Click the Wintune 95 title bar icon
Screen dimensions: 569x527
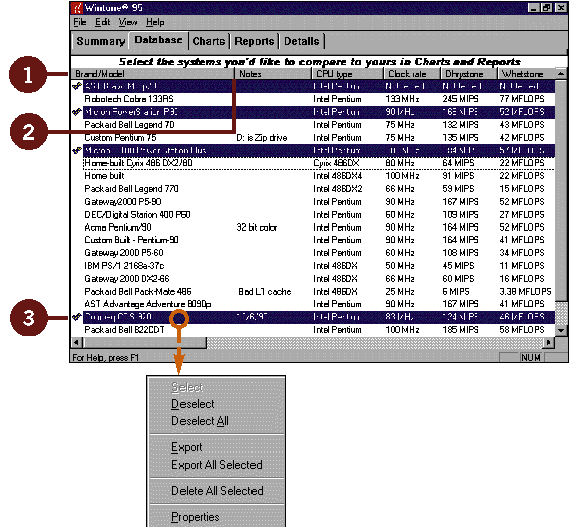(77, 8)
